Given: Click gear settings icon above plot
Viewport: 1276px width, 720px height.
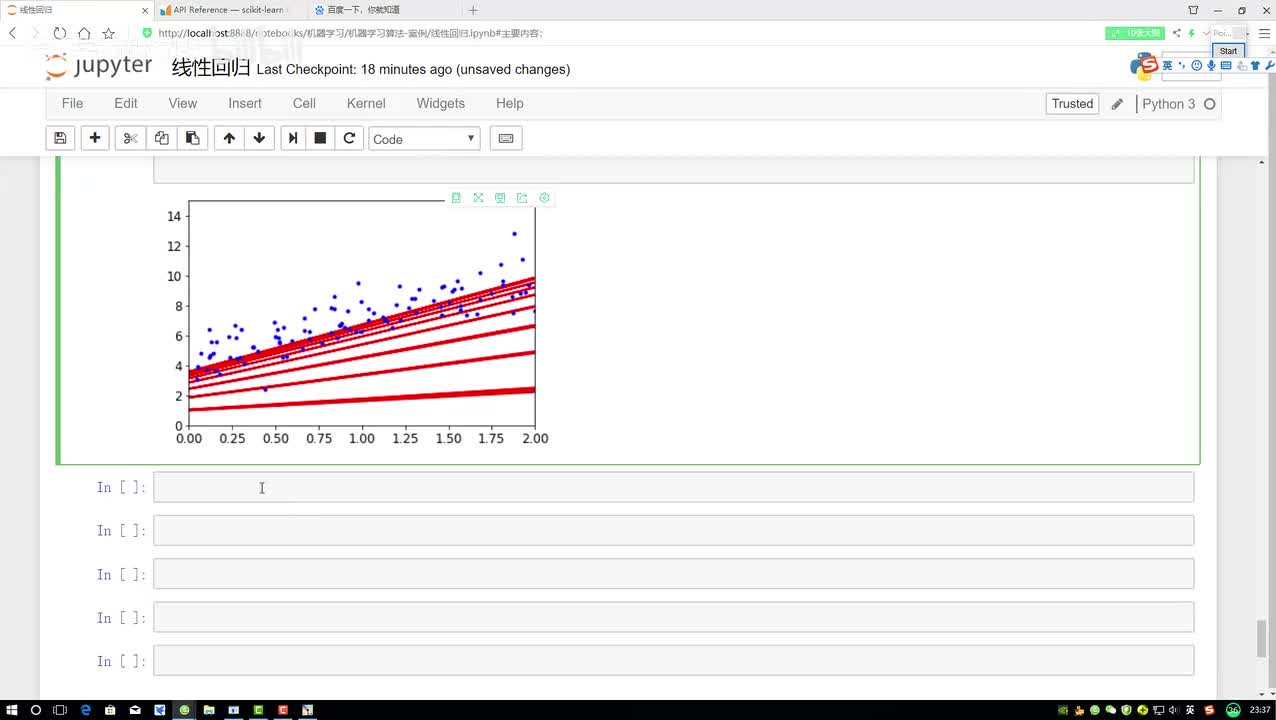Looking at the screenshot, I should coord(544,198).
